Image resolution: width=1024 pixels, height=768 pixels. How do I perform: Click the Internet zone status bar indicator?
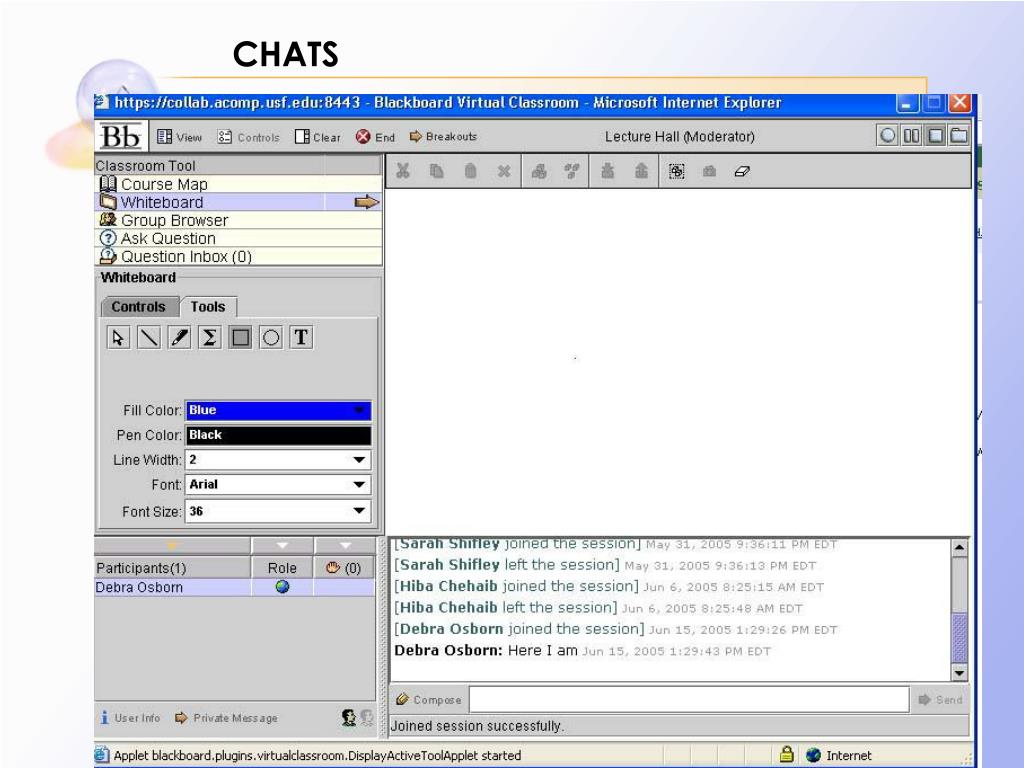coord(839,756)
